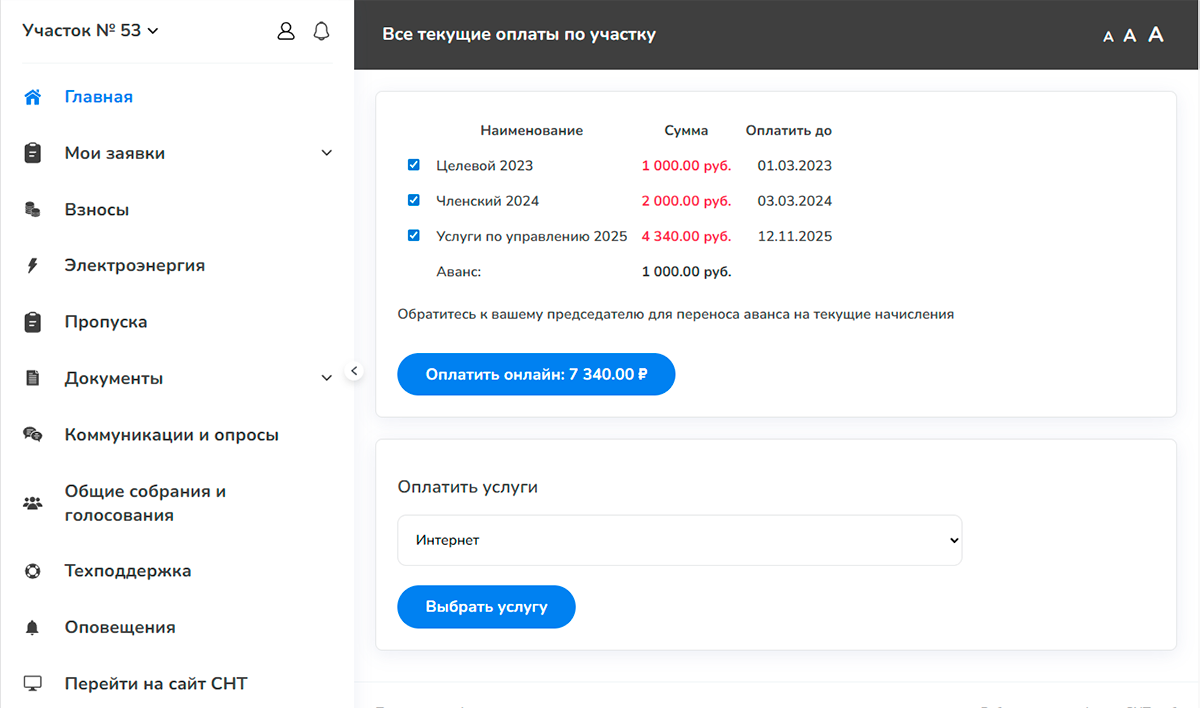Viewport: 1200px width, 708px height.
Task: Uncheck the Членский 2024 checkbox
Action: click(414, 200)
